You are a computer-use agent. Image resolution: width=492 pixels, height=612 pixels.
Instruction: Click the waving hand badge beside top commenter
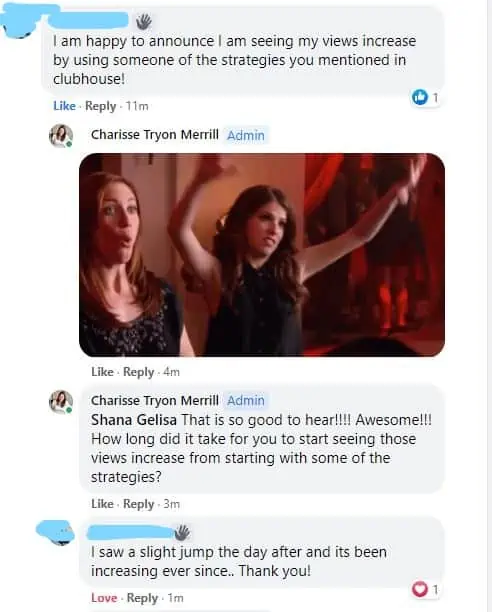click(144, 21)
